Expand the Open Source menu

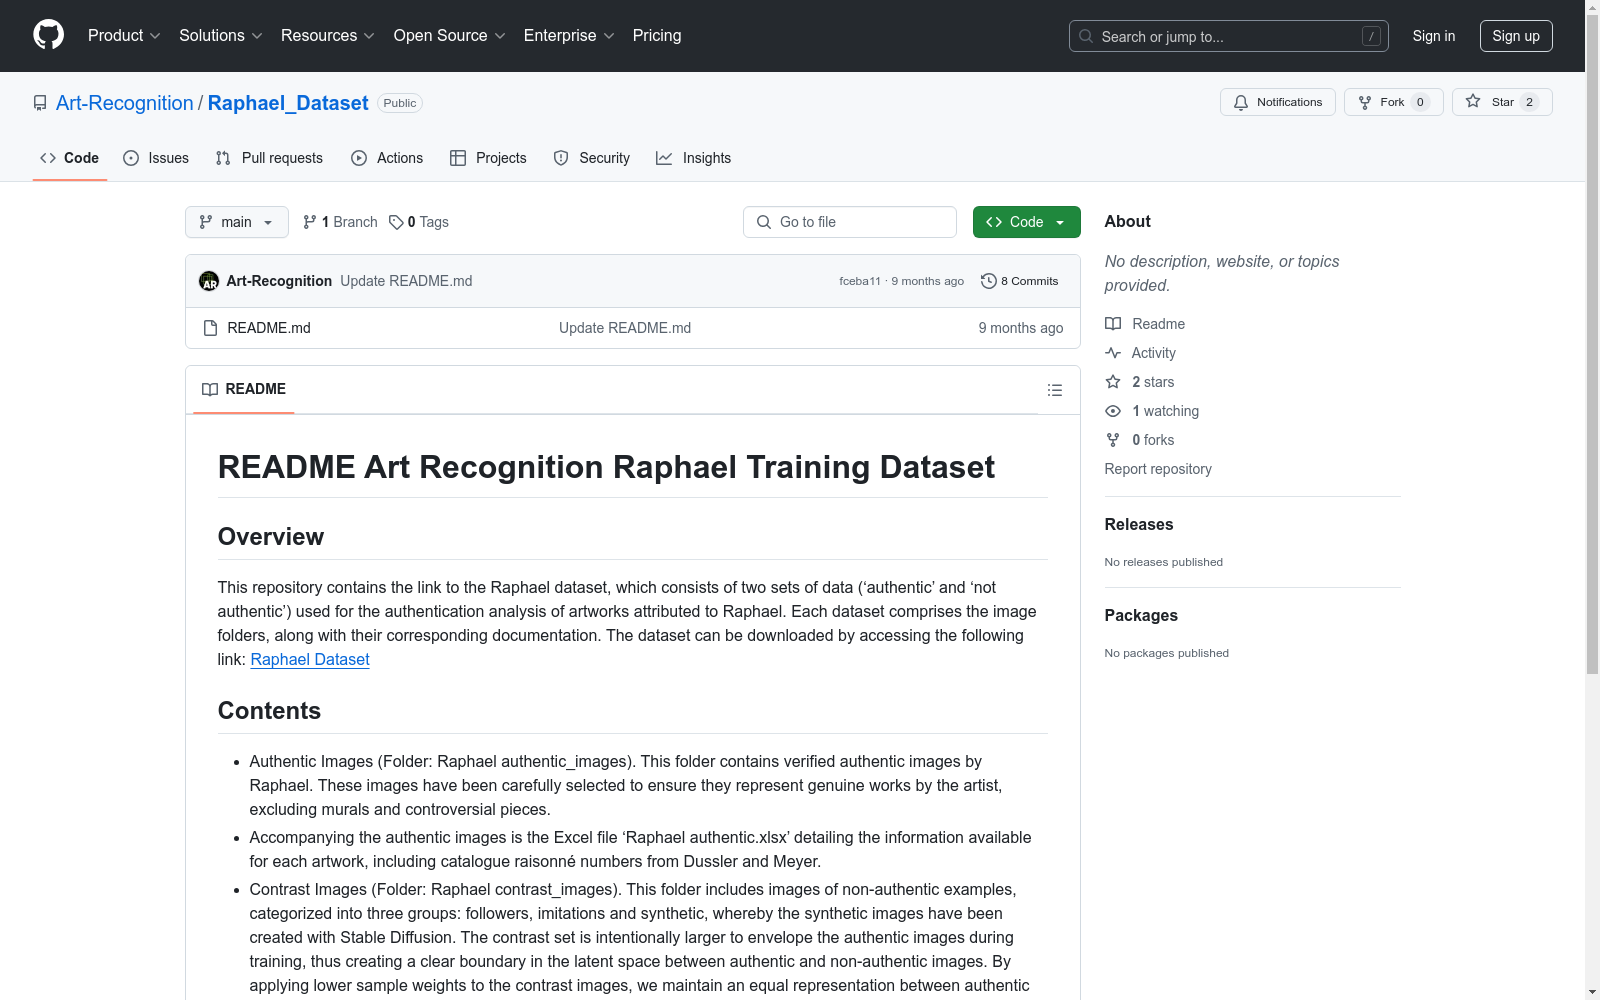pos(450,36)
